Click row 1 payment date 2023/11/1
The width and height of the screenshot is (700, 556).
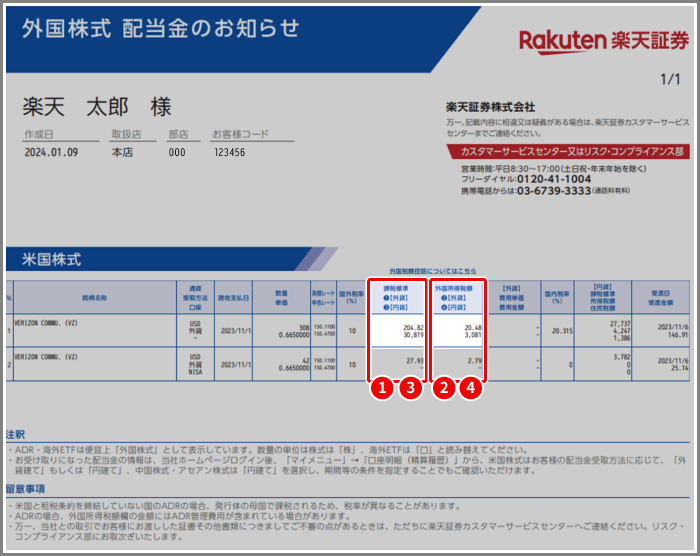pos(235,331)
